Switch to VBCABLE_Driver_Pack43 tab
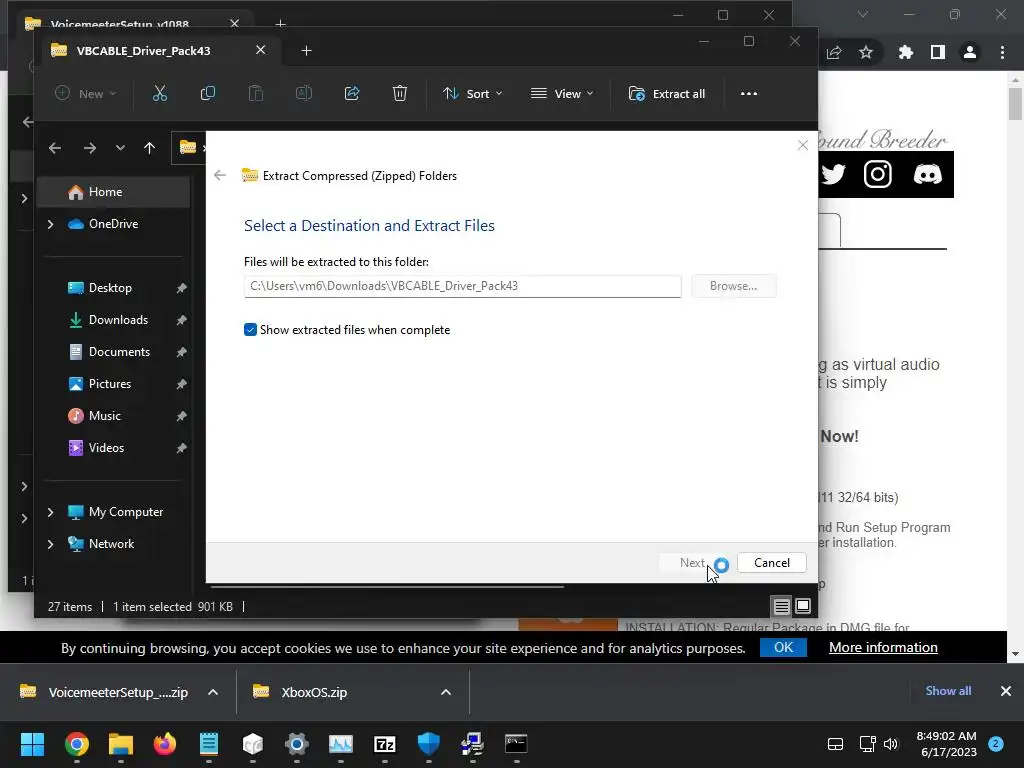1024x768 pixels. click(x=144, y=50)
